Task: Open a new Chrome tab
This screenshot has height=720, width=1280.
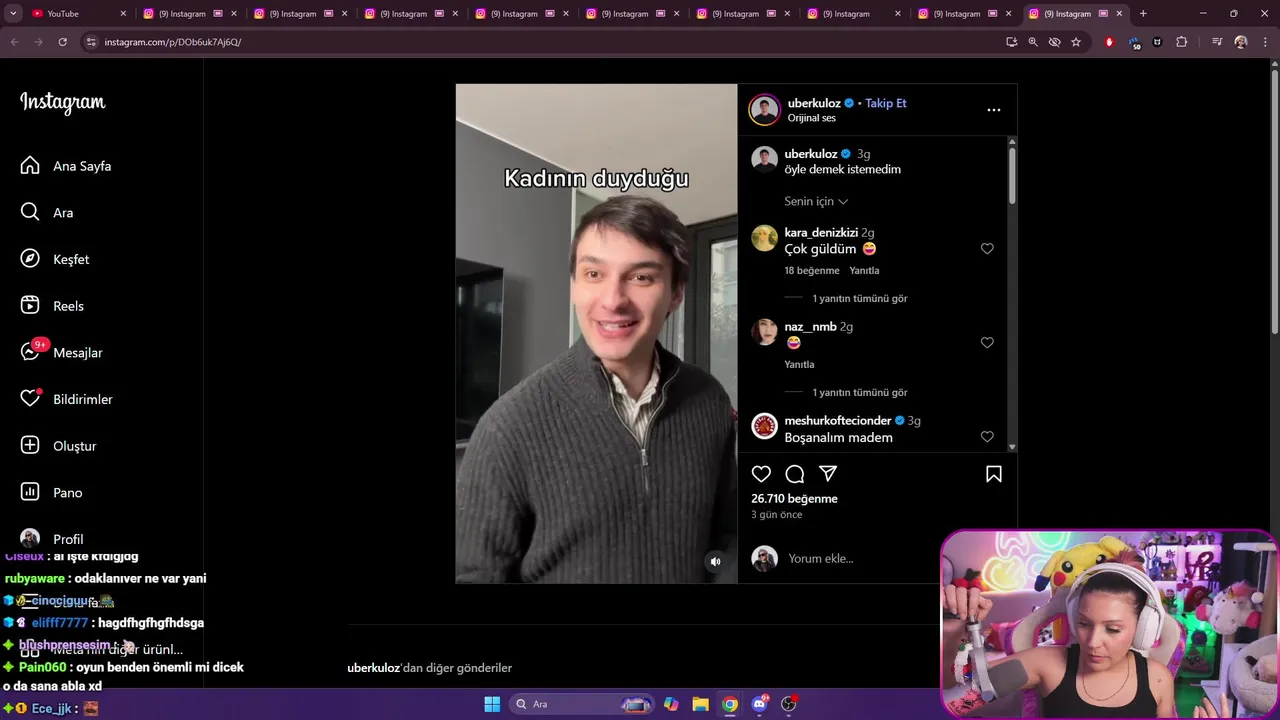Action: coord(1143,14)
